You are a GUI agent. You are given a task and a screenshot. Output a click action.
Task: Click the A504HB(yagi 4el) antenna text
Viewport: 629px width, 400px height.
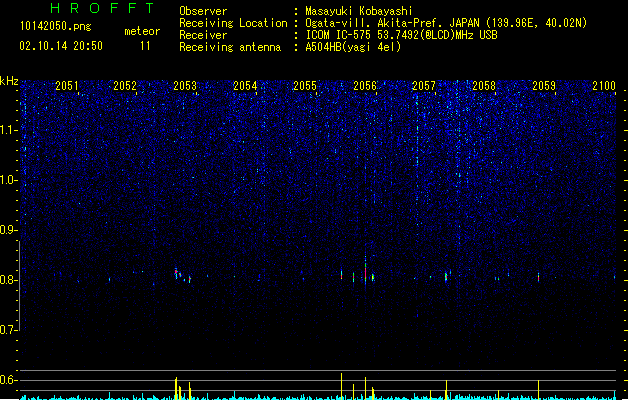(353, 47)
